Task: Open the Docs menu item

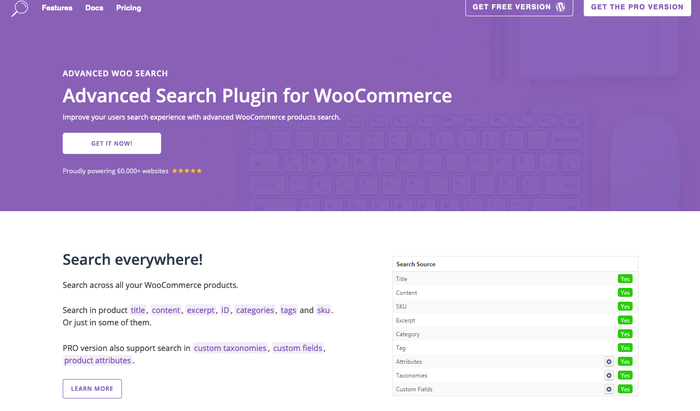Action: 94,8
